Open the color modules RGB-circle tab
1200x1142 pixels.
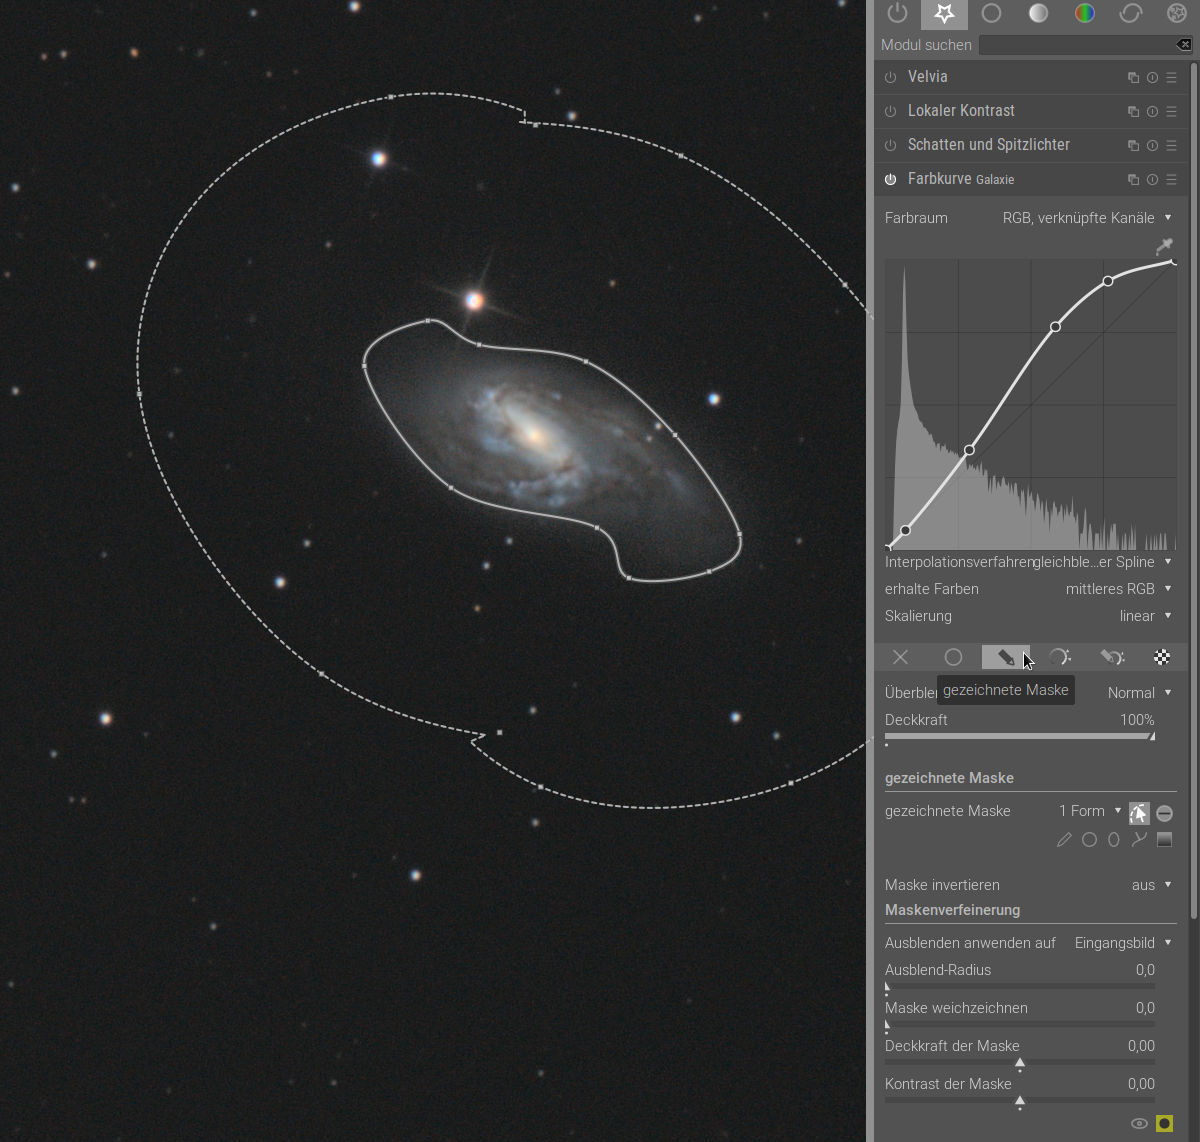tap(1084, 13)
